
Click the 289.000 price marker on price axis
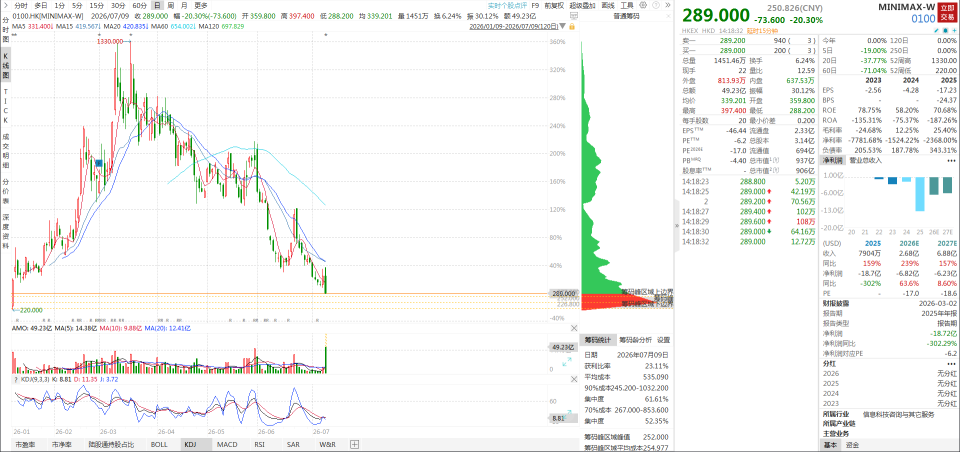(564, 293)
